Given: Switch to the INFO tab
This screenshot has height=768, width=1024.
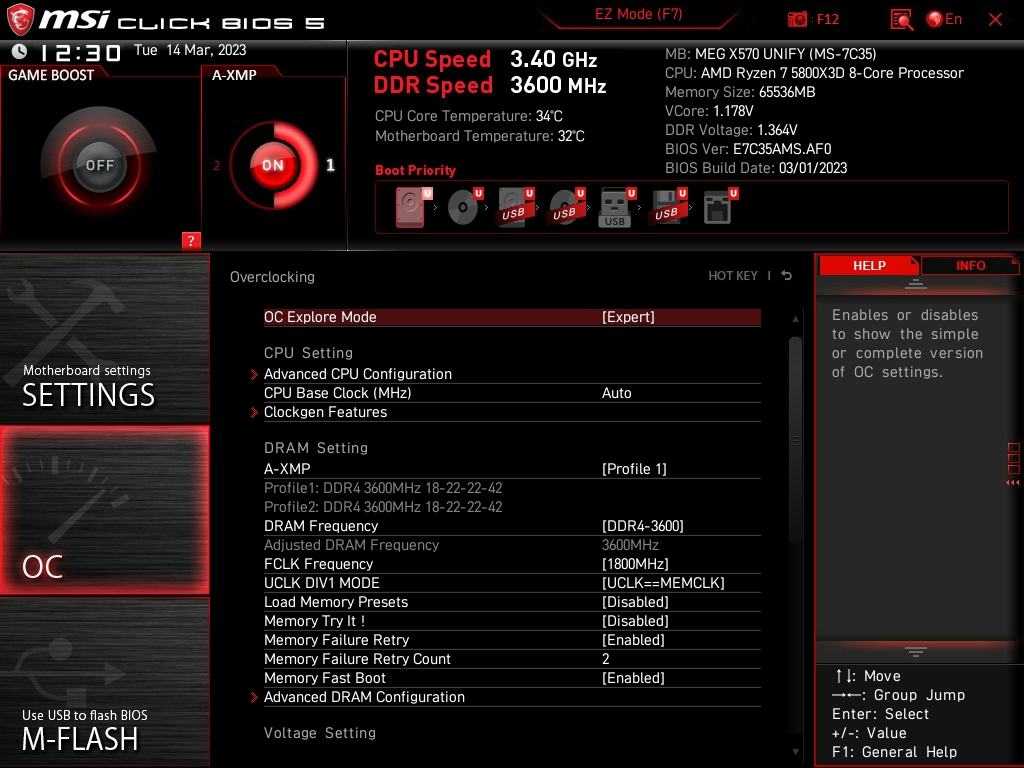Looking at the screenshot, I should pos(970,265).
